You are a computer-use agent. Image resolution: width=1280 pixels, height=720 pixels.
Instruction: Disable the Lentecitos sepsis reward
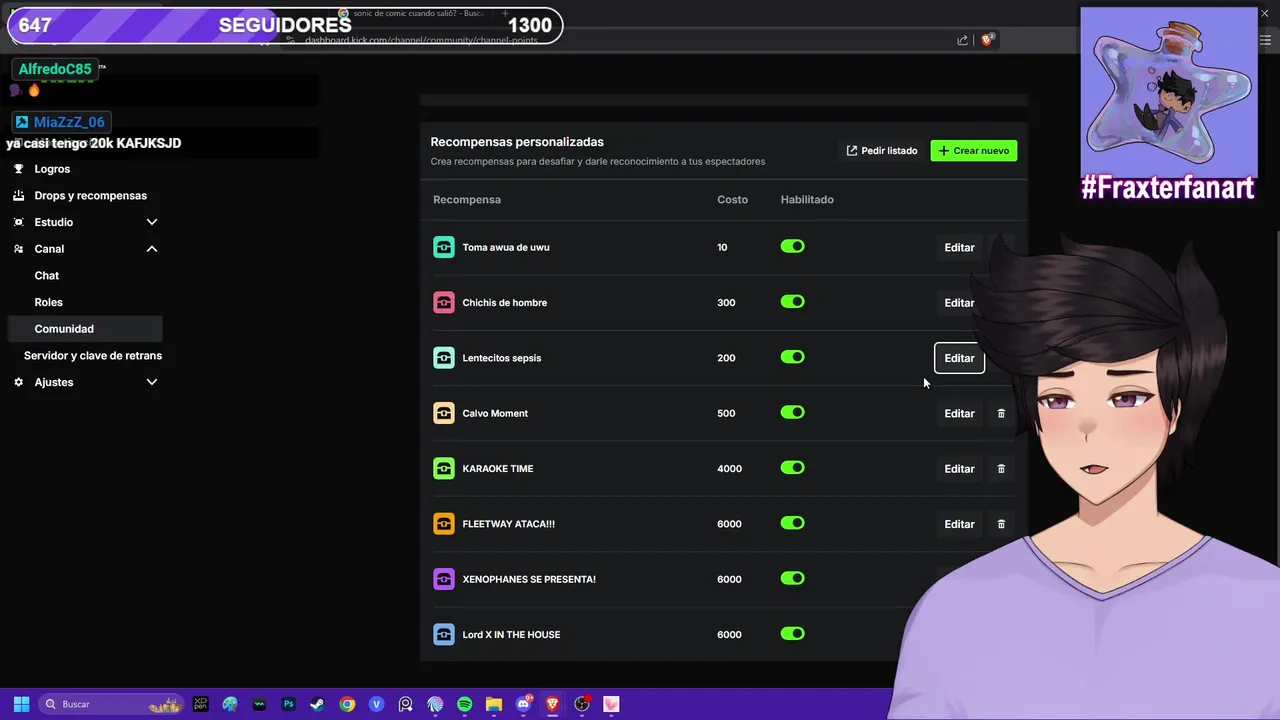coord(792,357)
